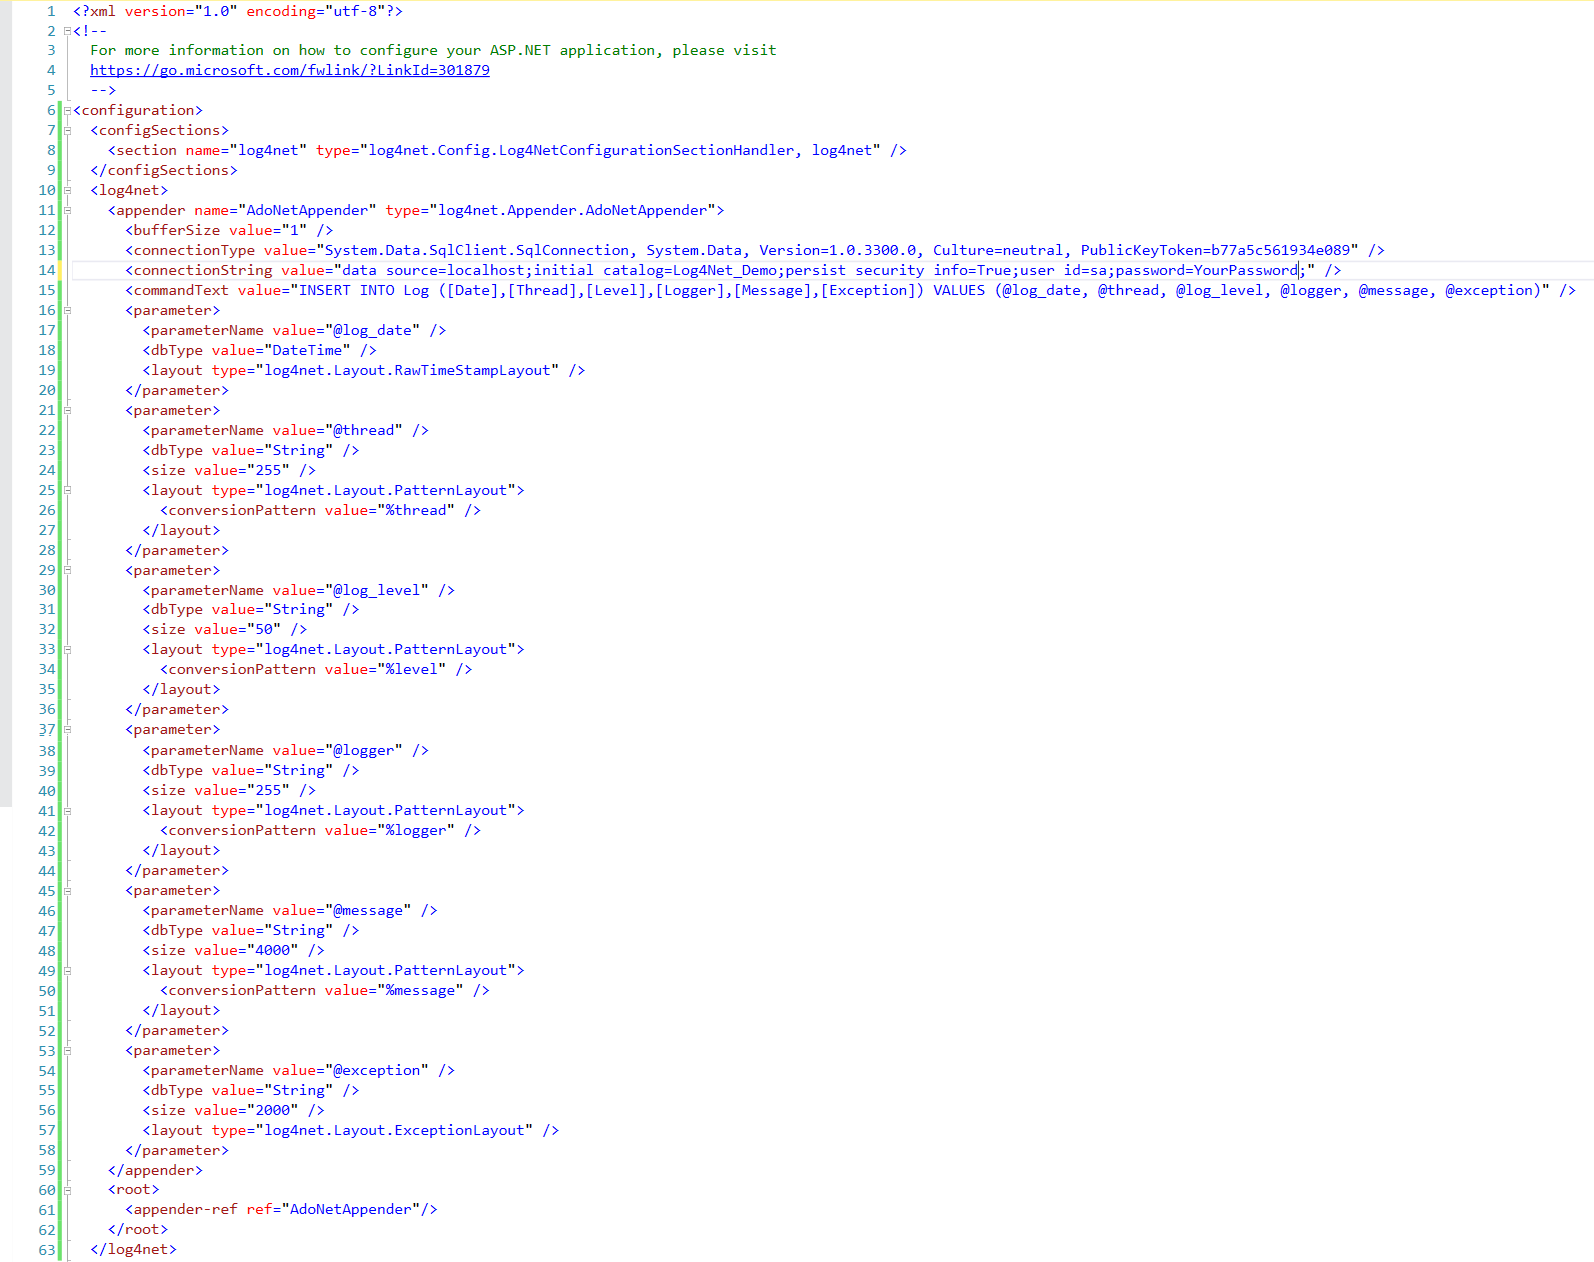Click the Log4Net_Demo catalog name

725,270
